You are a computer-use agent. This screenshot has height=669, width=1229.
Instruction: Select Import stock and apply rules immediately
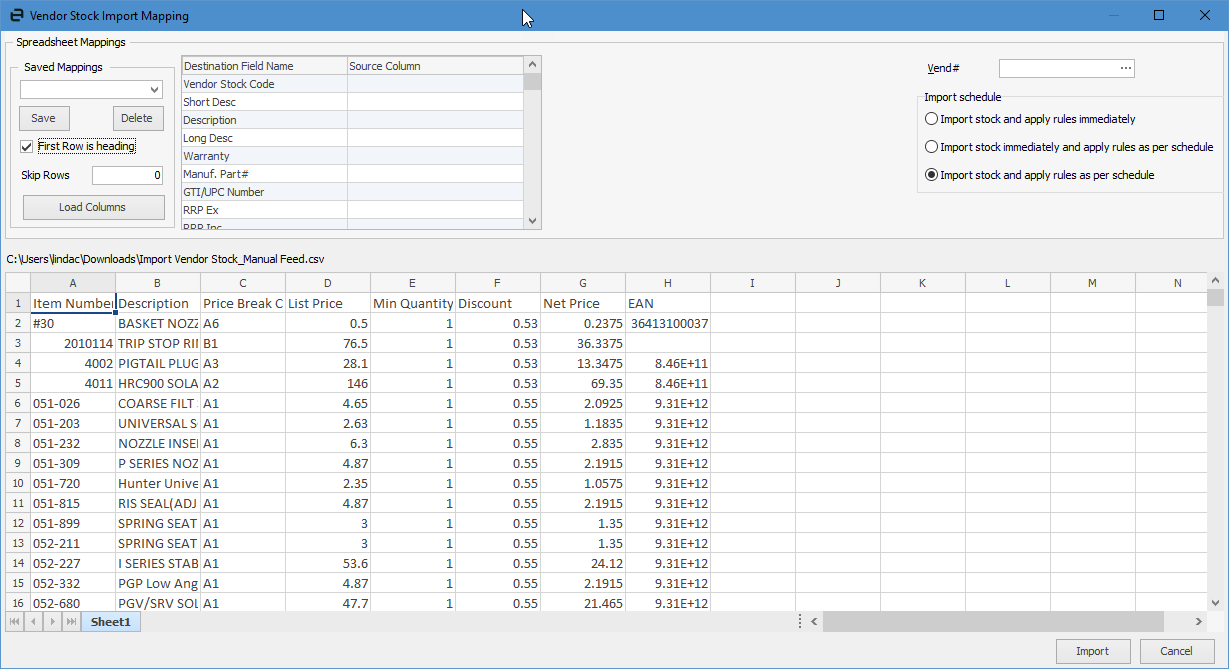[x=932, y=119]
